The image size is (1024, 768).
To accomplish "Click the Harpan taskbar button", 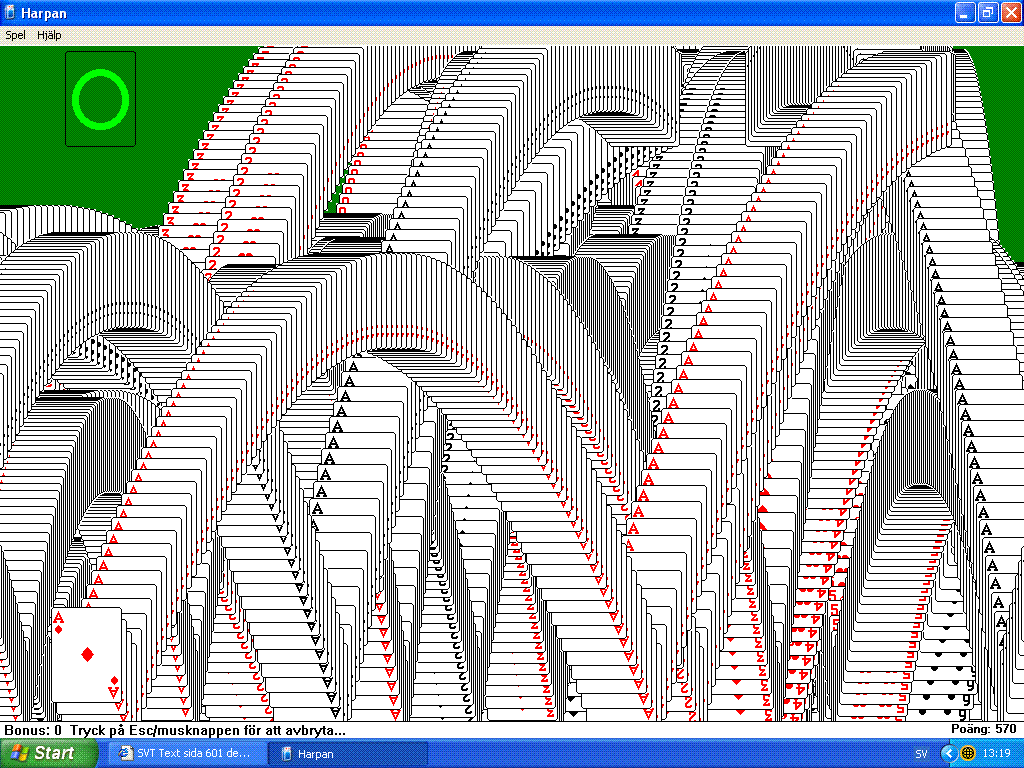I will tap(352, 754).
